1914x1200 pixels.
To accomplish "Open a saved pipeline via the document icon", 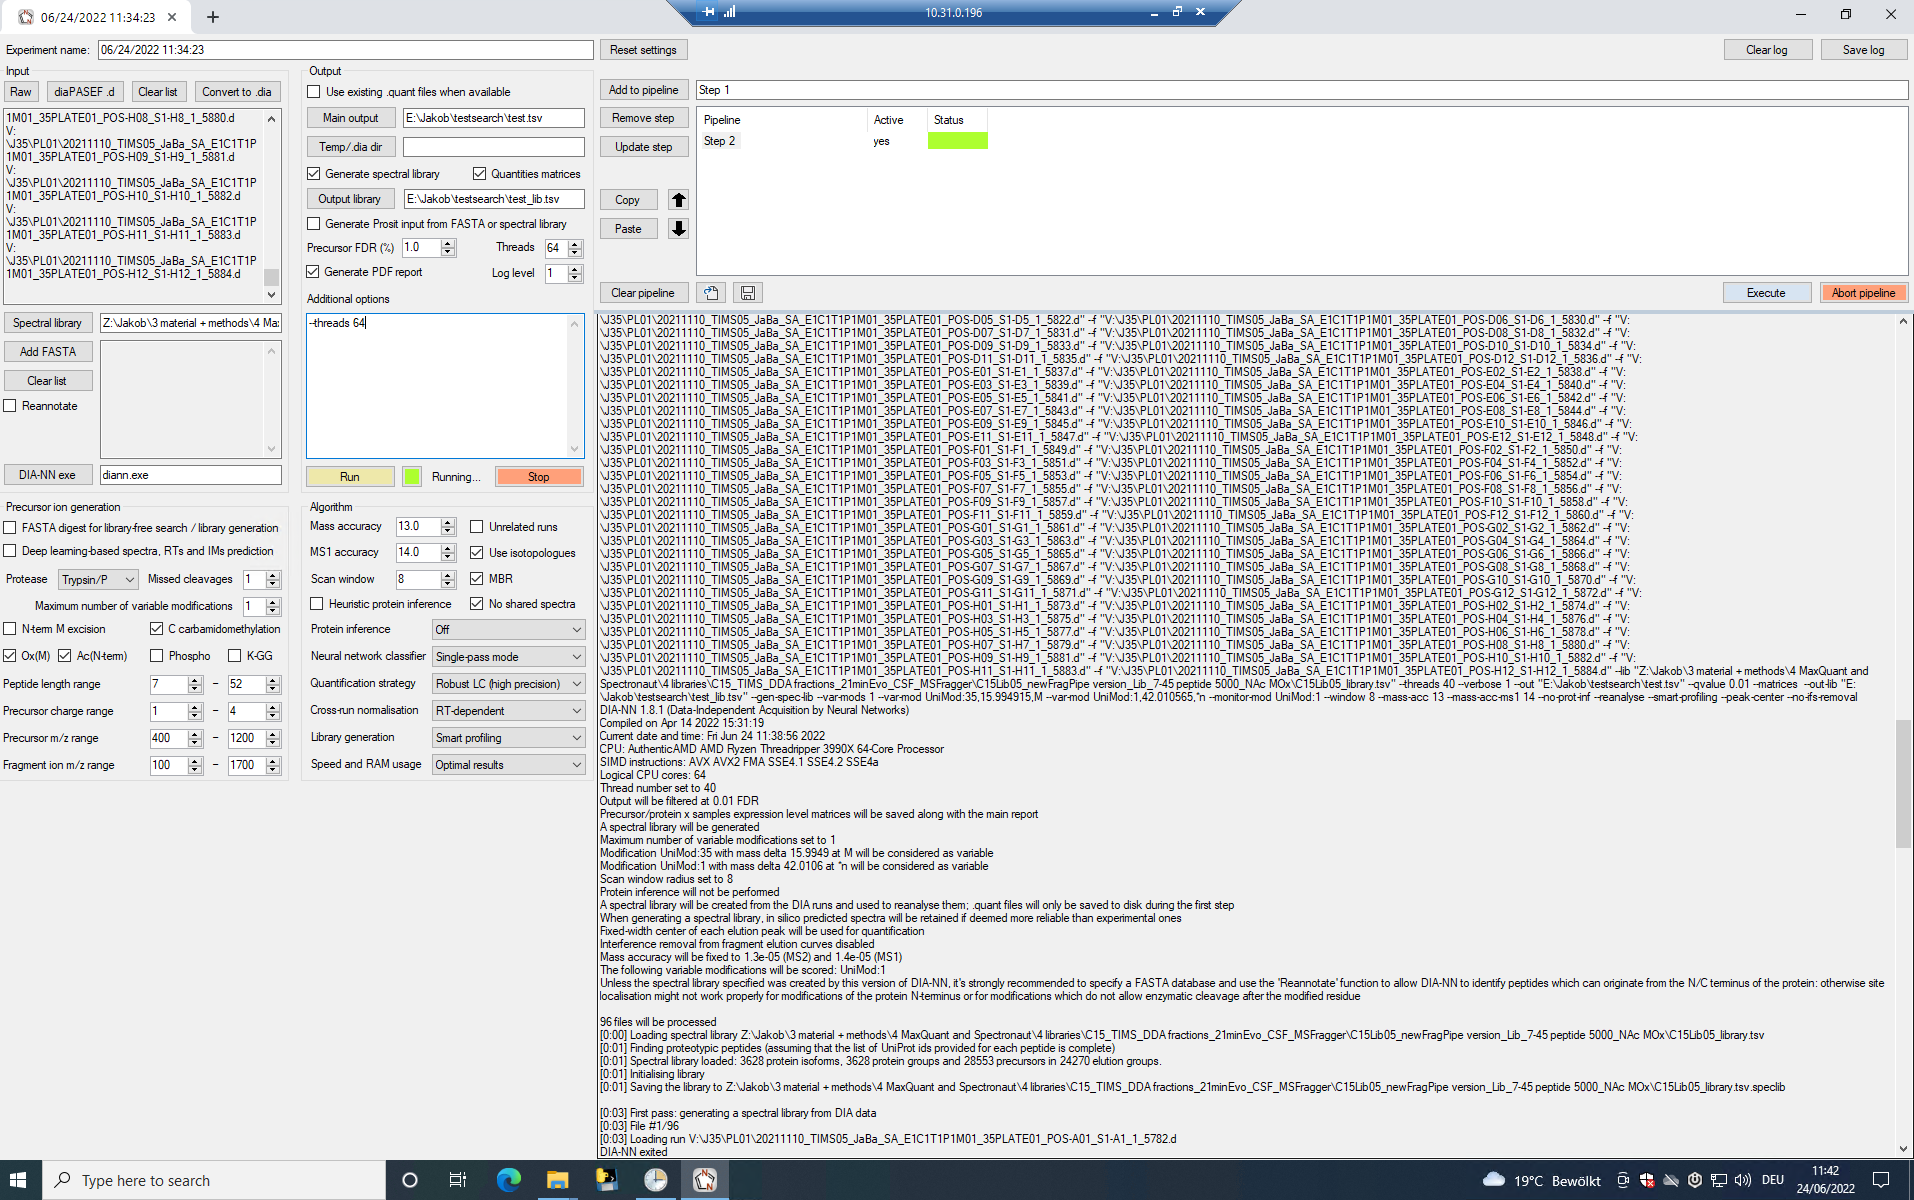I will pyautogui.click(x=710, y=292).
